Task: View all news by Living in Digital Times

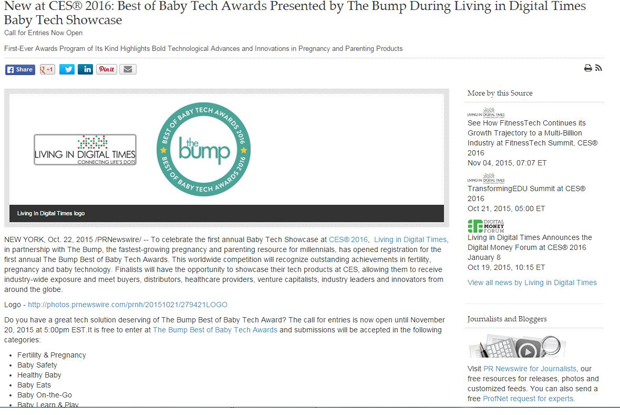Action: click(532, 283)
